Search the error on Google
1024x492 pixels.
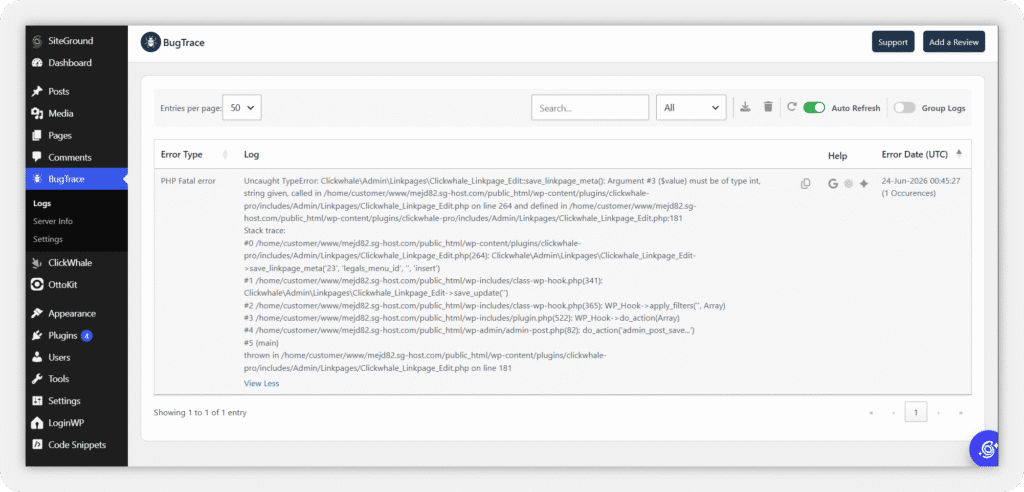[833, 184]
